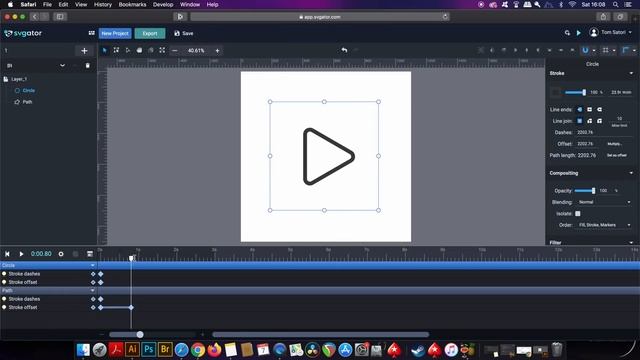Open the projects grid icon

coord(91,33)
